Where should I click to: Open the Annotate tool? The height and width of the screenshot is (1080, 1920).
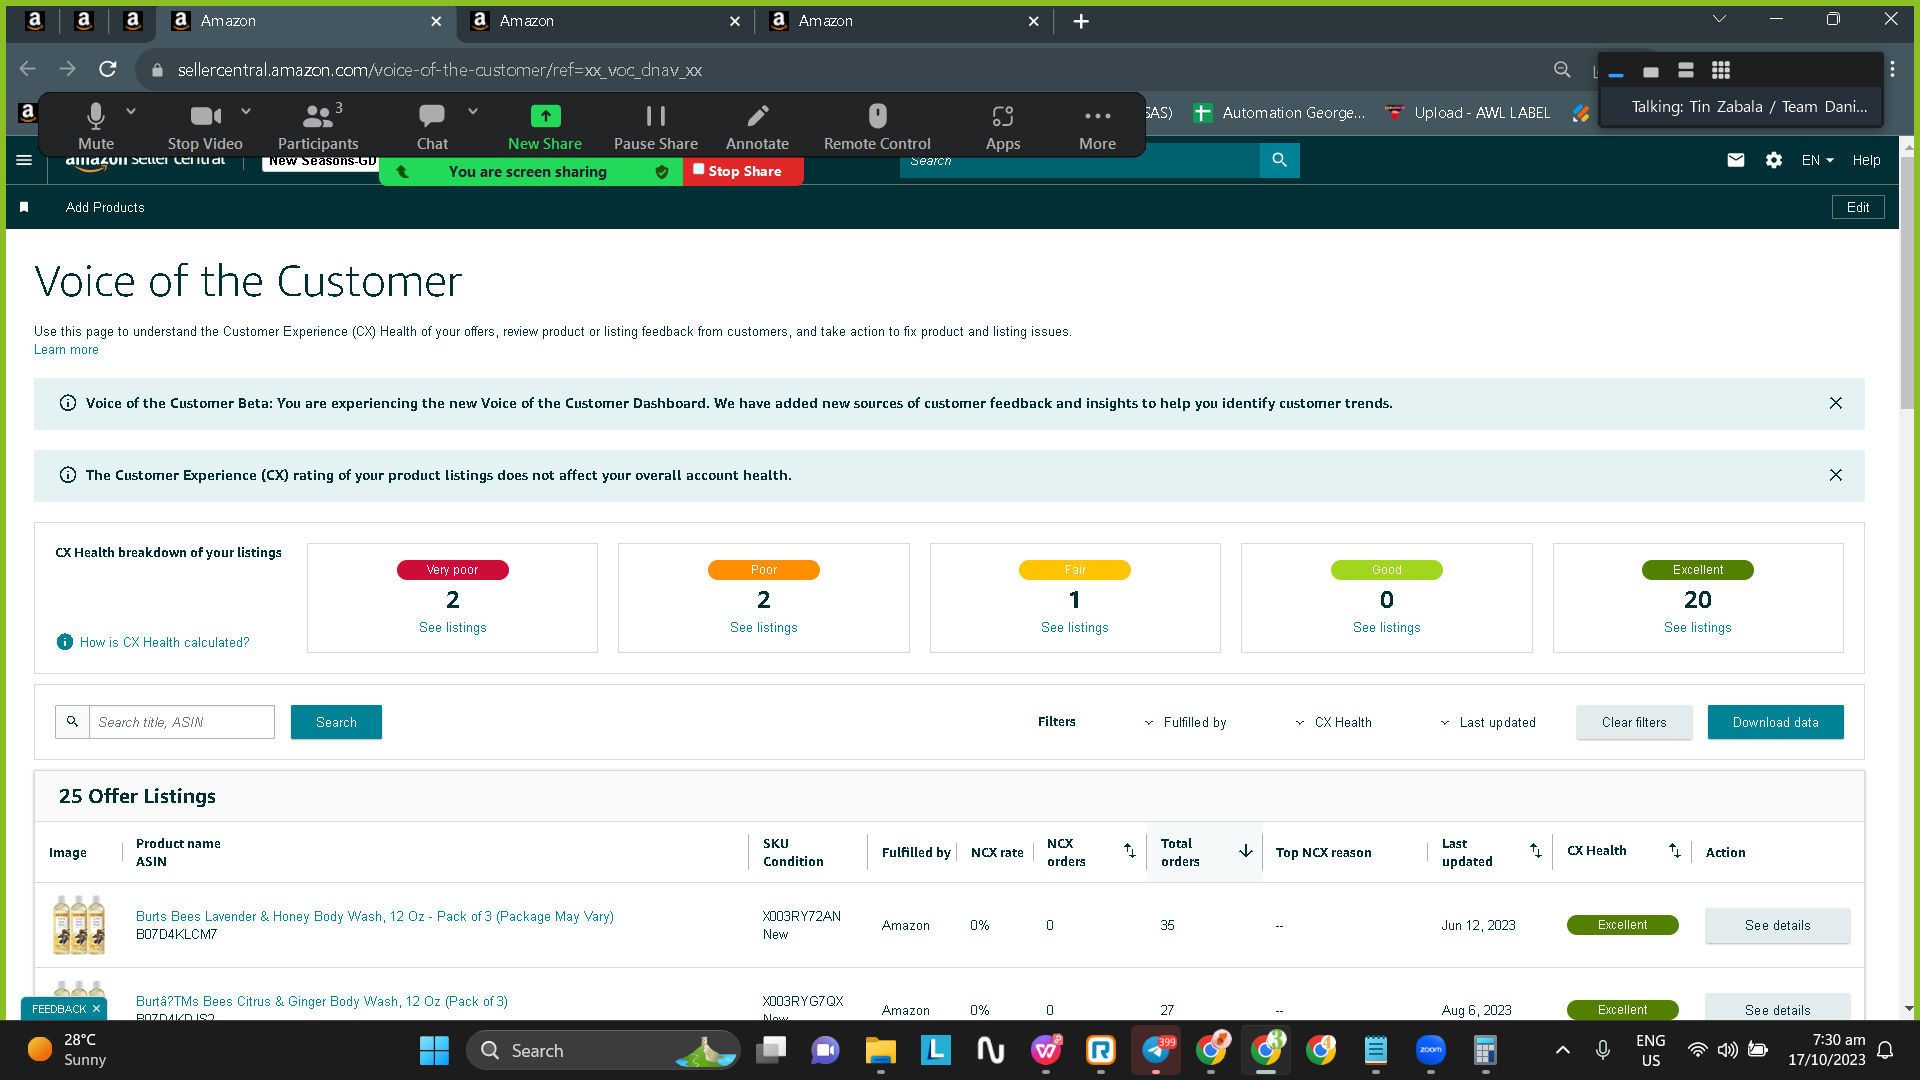coord(757,126)
